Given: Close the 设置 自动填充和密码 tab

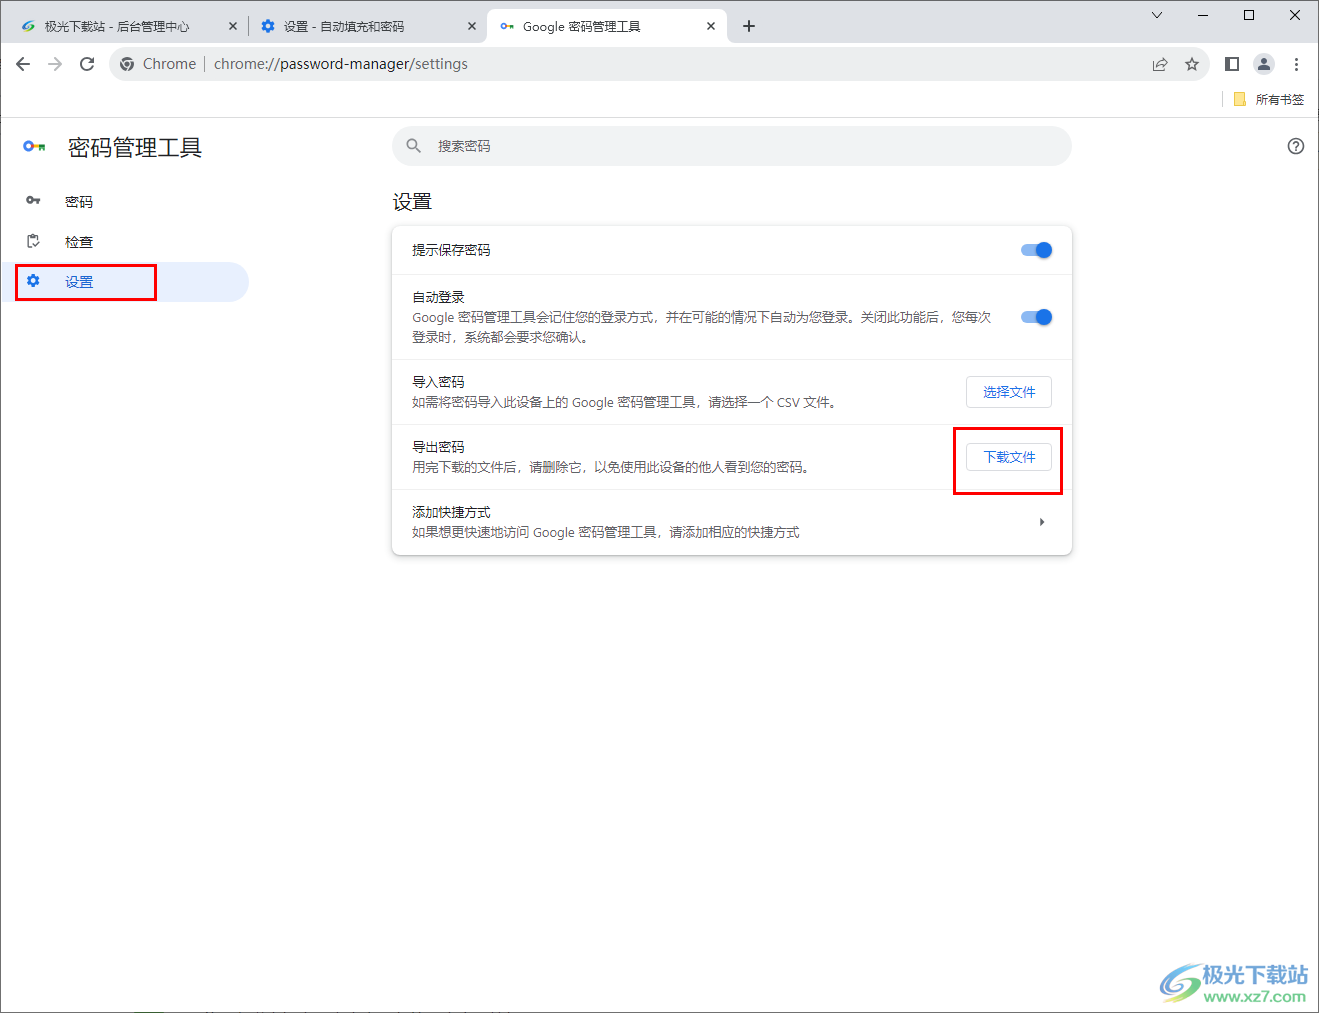Looking at the screenshot, I should 472,26.
